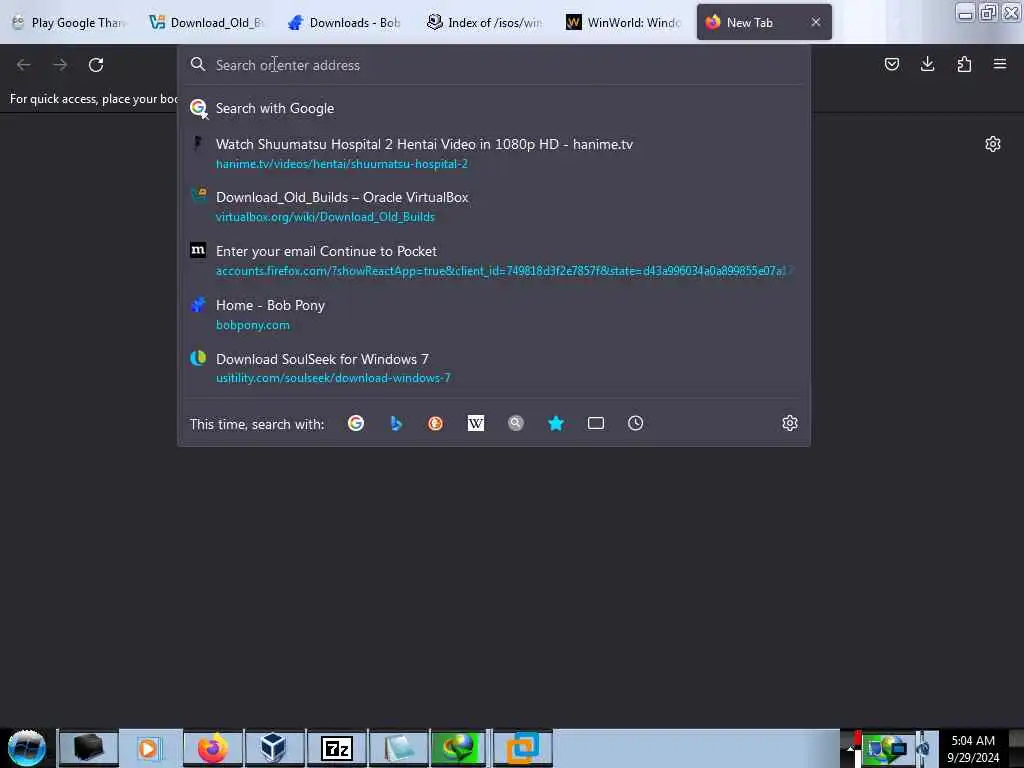Switch to Play Google Thanksgiving tab
Viewport: 1024px width, 768px height.
click(x=71, y=22)
